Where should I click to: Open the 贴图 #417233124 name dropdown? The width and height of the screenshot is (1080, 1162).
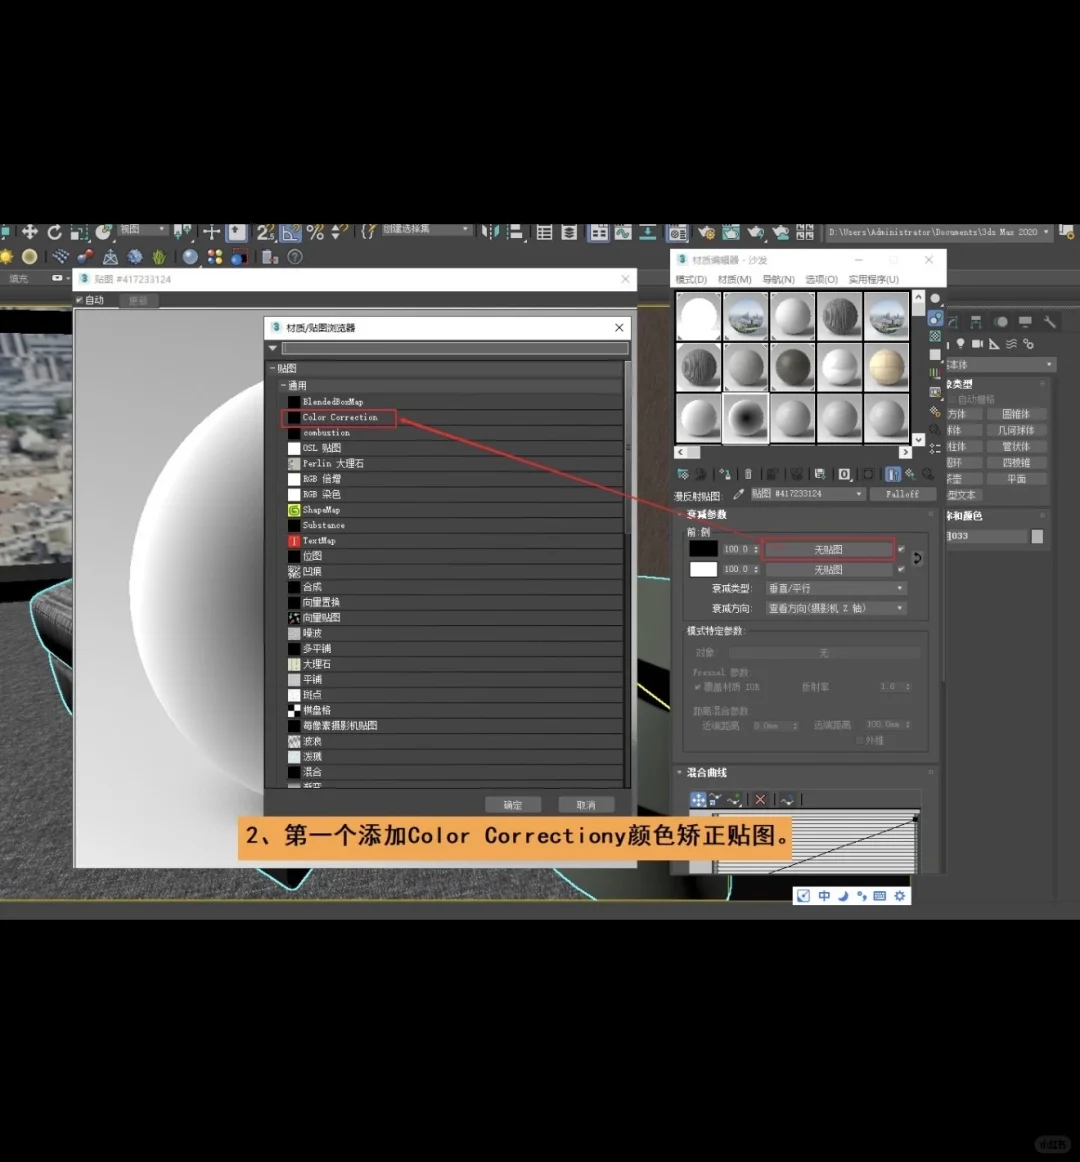pos(808,494)
